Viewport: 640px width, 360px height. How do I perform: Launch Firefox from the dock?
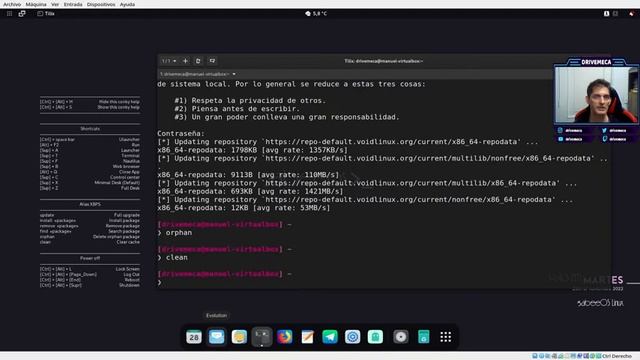(284, 337)
